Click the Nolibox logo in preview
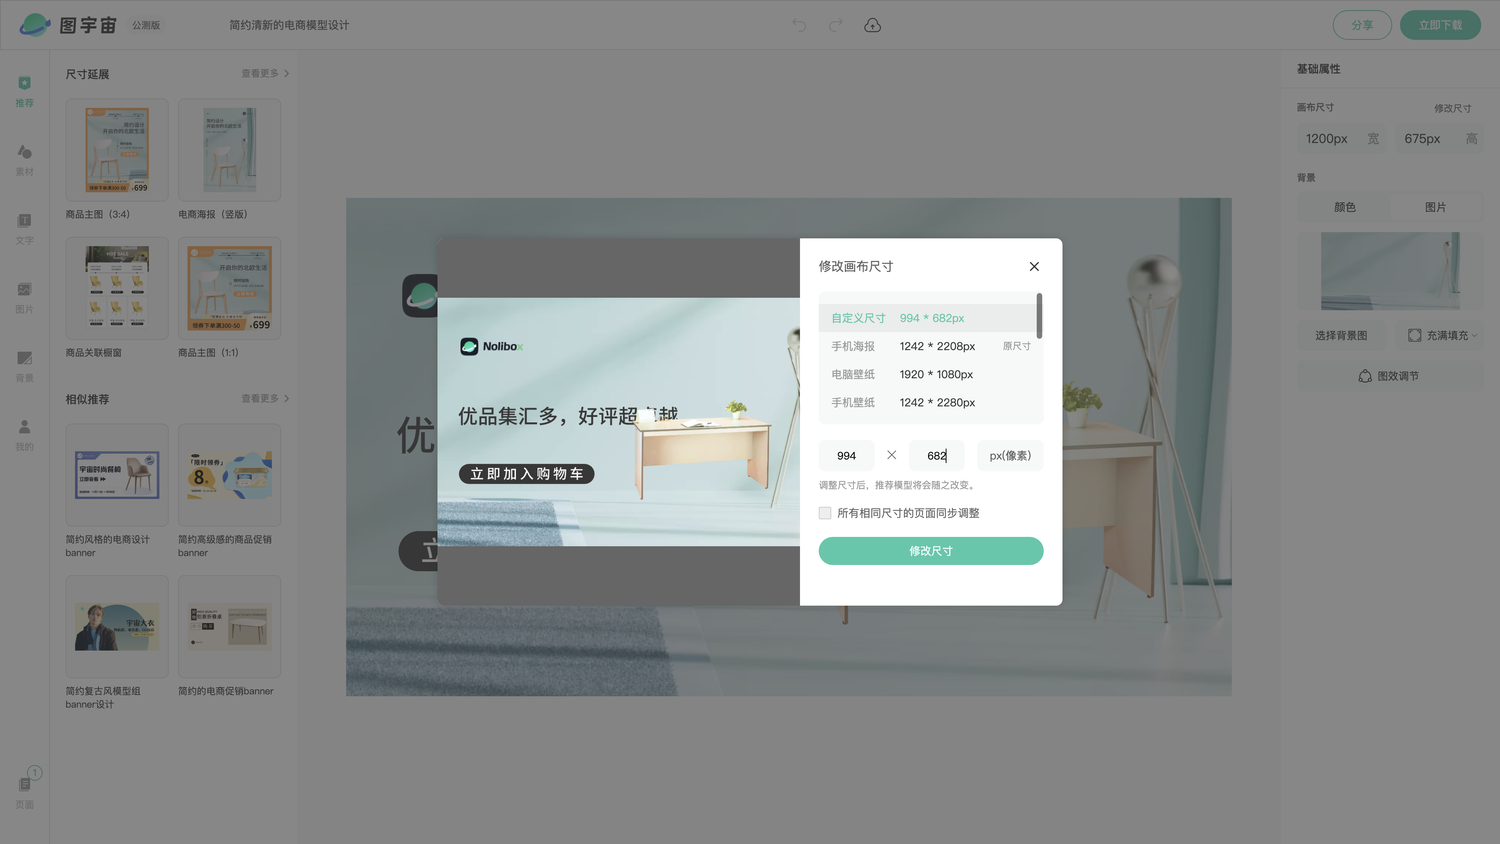The width and height of the screenshot is (1500, 844). coord(492,346)
